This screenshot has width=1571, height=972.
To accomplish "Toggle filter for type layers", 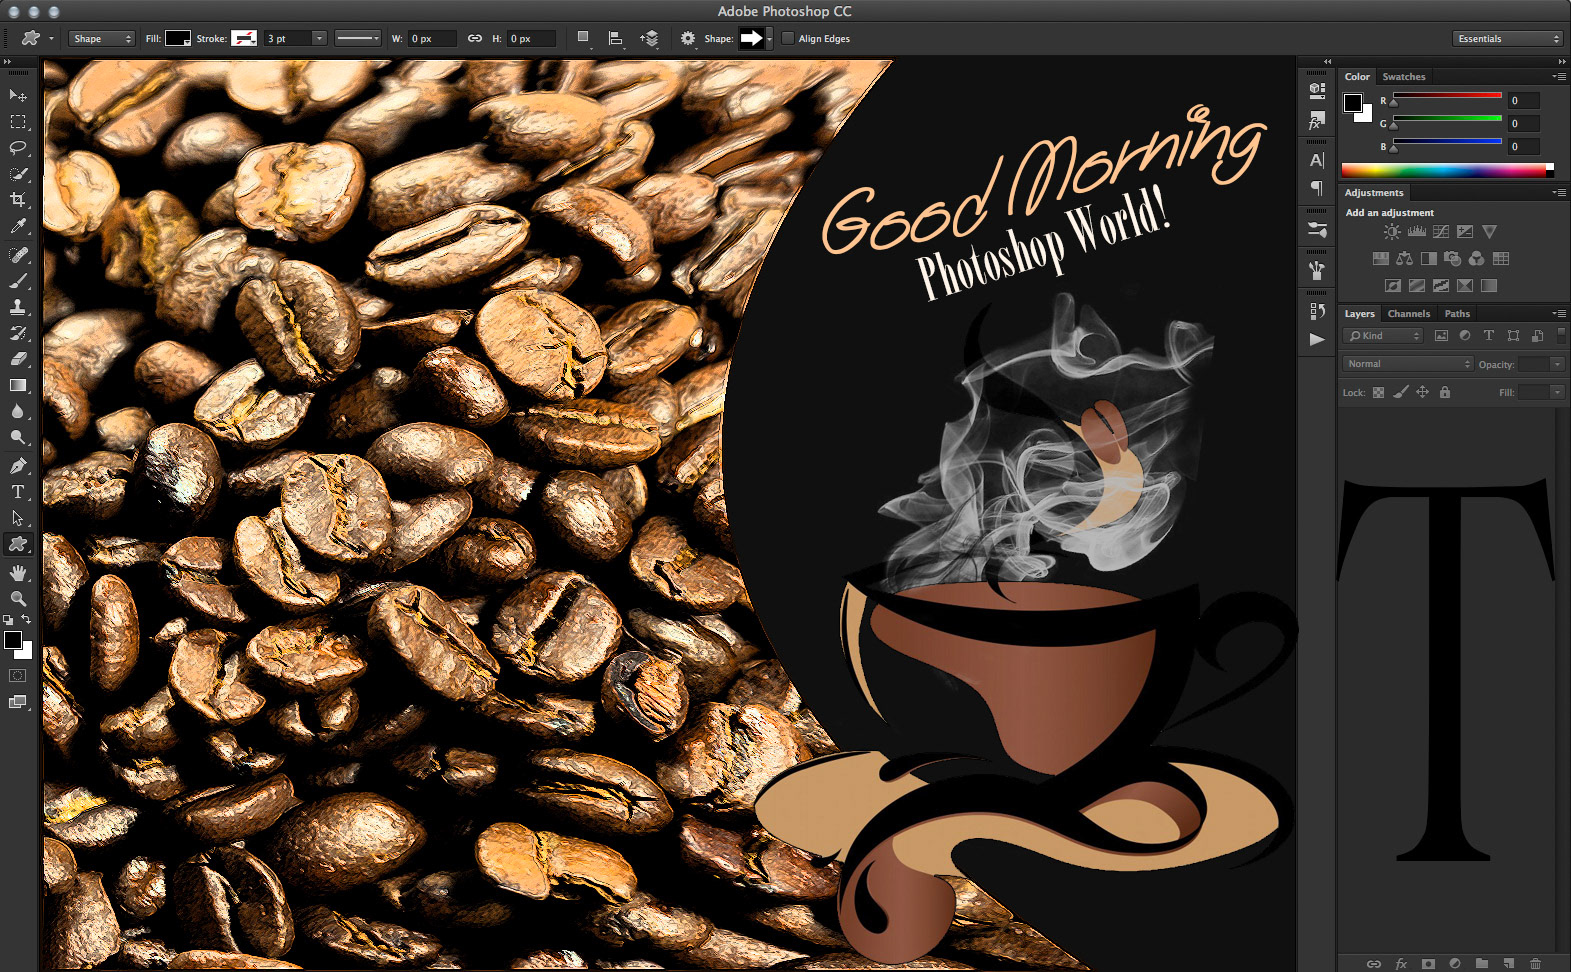I will point(1489,336).
